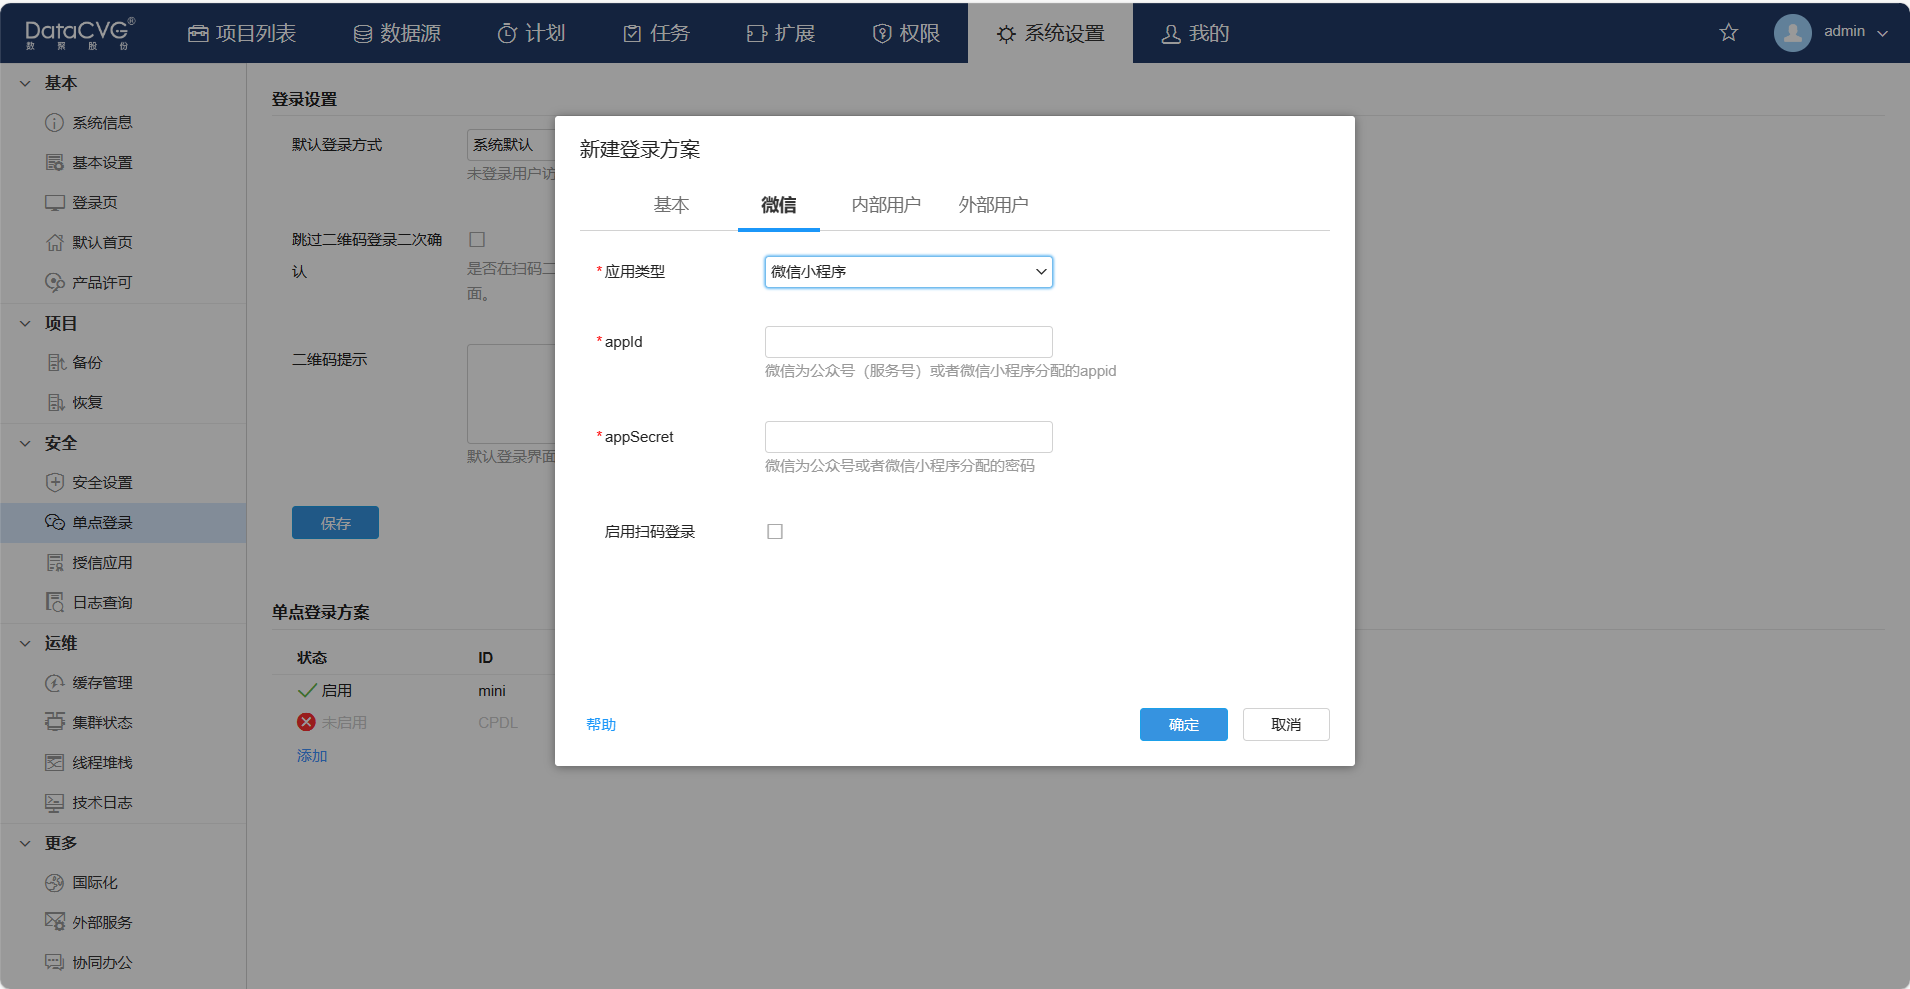The width and height of the screenshot is (1910, 989).
Task: Click the red disabled icon for CPDL
Action: click(306, 722)
